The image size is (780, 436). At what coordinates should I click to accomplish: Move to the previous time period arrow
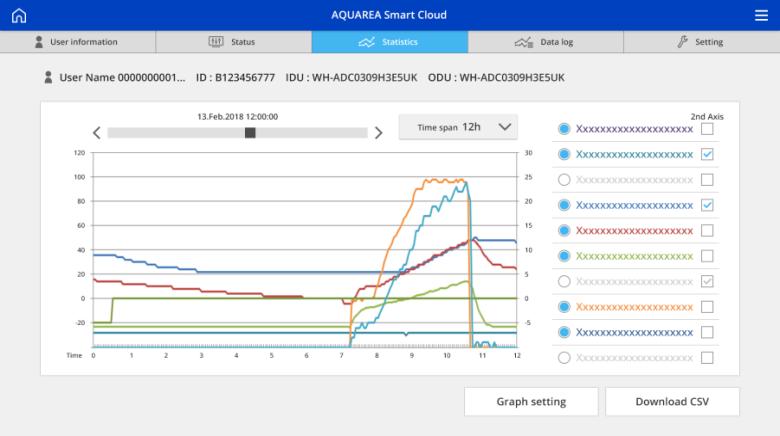point(97,133)
